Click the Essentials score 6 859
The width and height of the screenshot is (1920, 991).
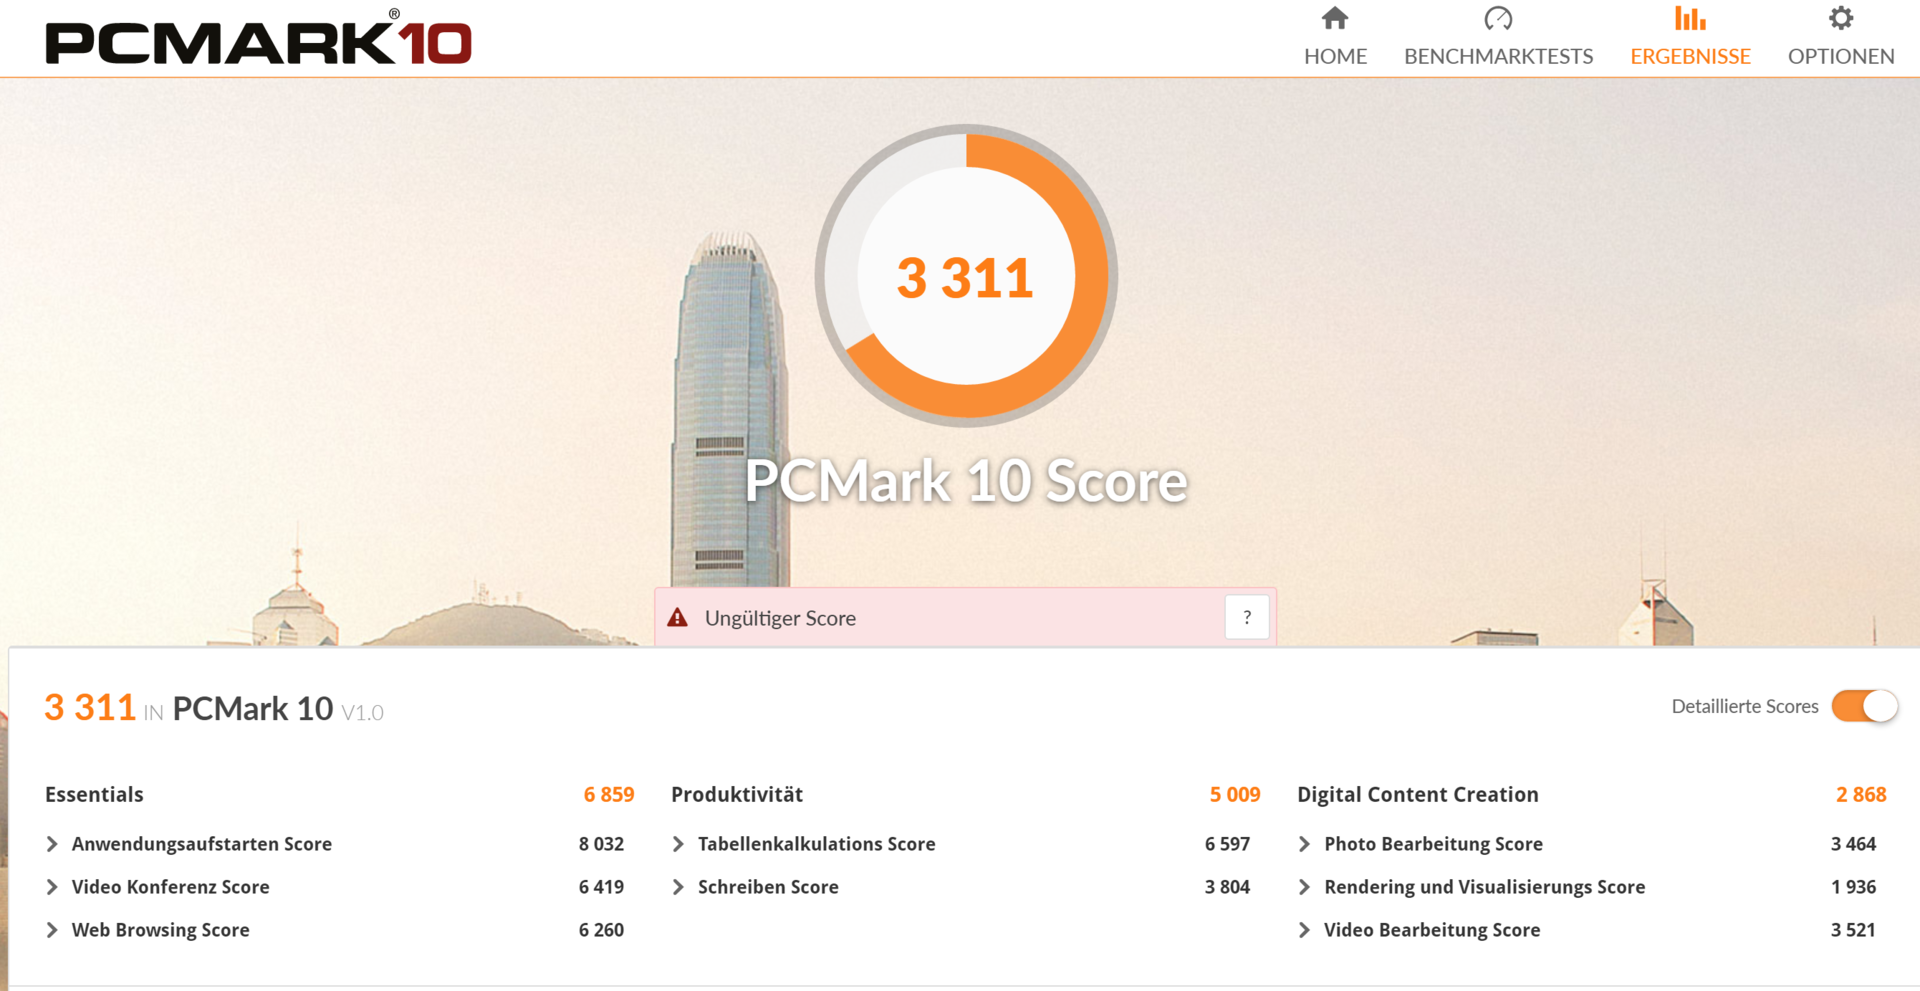coord(609,794)
